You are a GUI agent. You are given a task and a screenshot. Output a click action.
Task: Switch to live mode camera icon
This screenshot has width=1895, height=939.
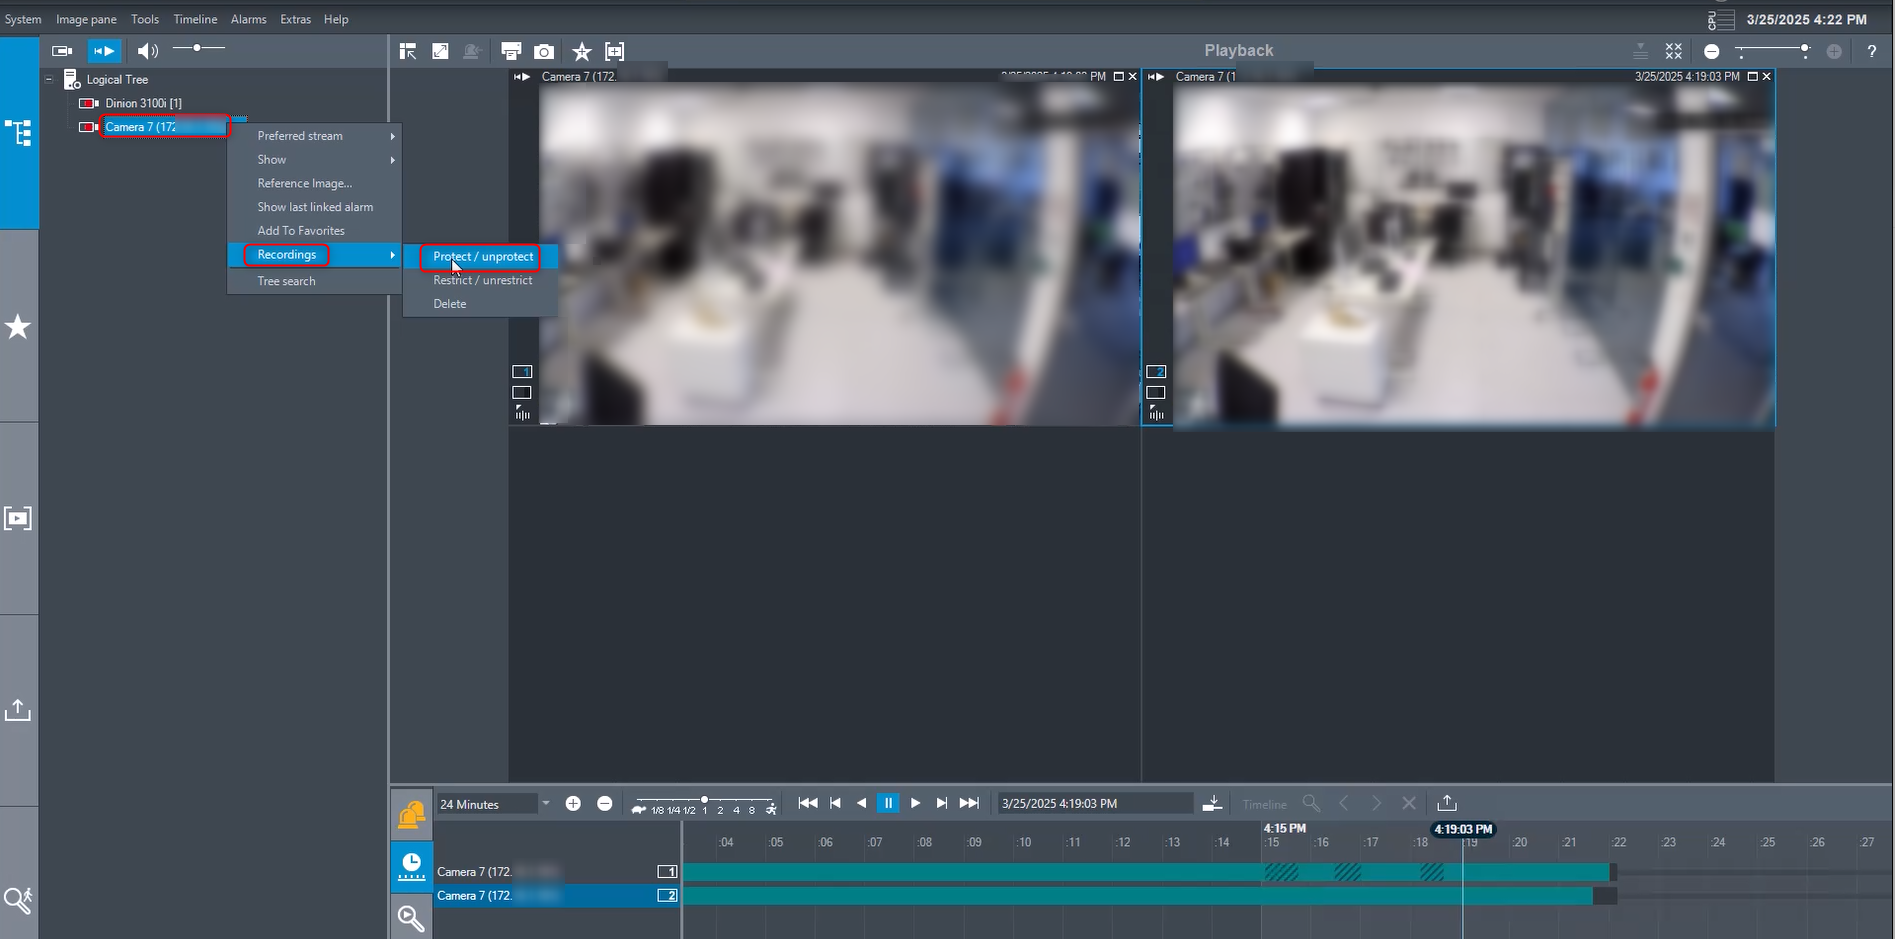coord(62,51)
